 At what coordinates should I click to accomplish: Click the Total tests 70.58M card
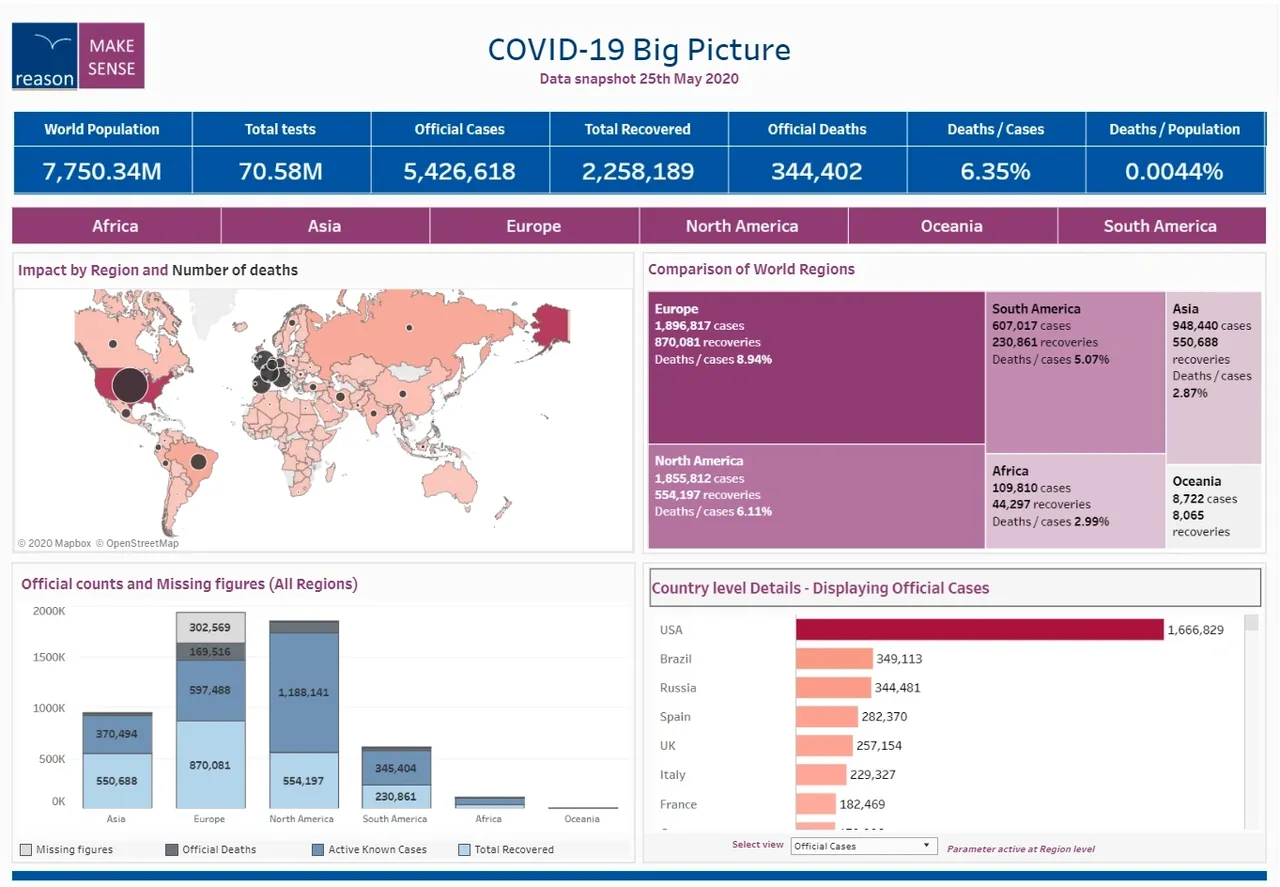pyautogui.click(x=281, y=153)
